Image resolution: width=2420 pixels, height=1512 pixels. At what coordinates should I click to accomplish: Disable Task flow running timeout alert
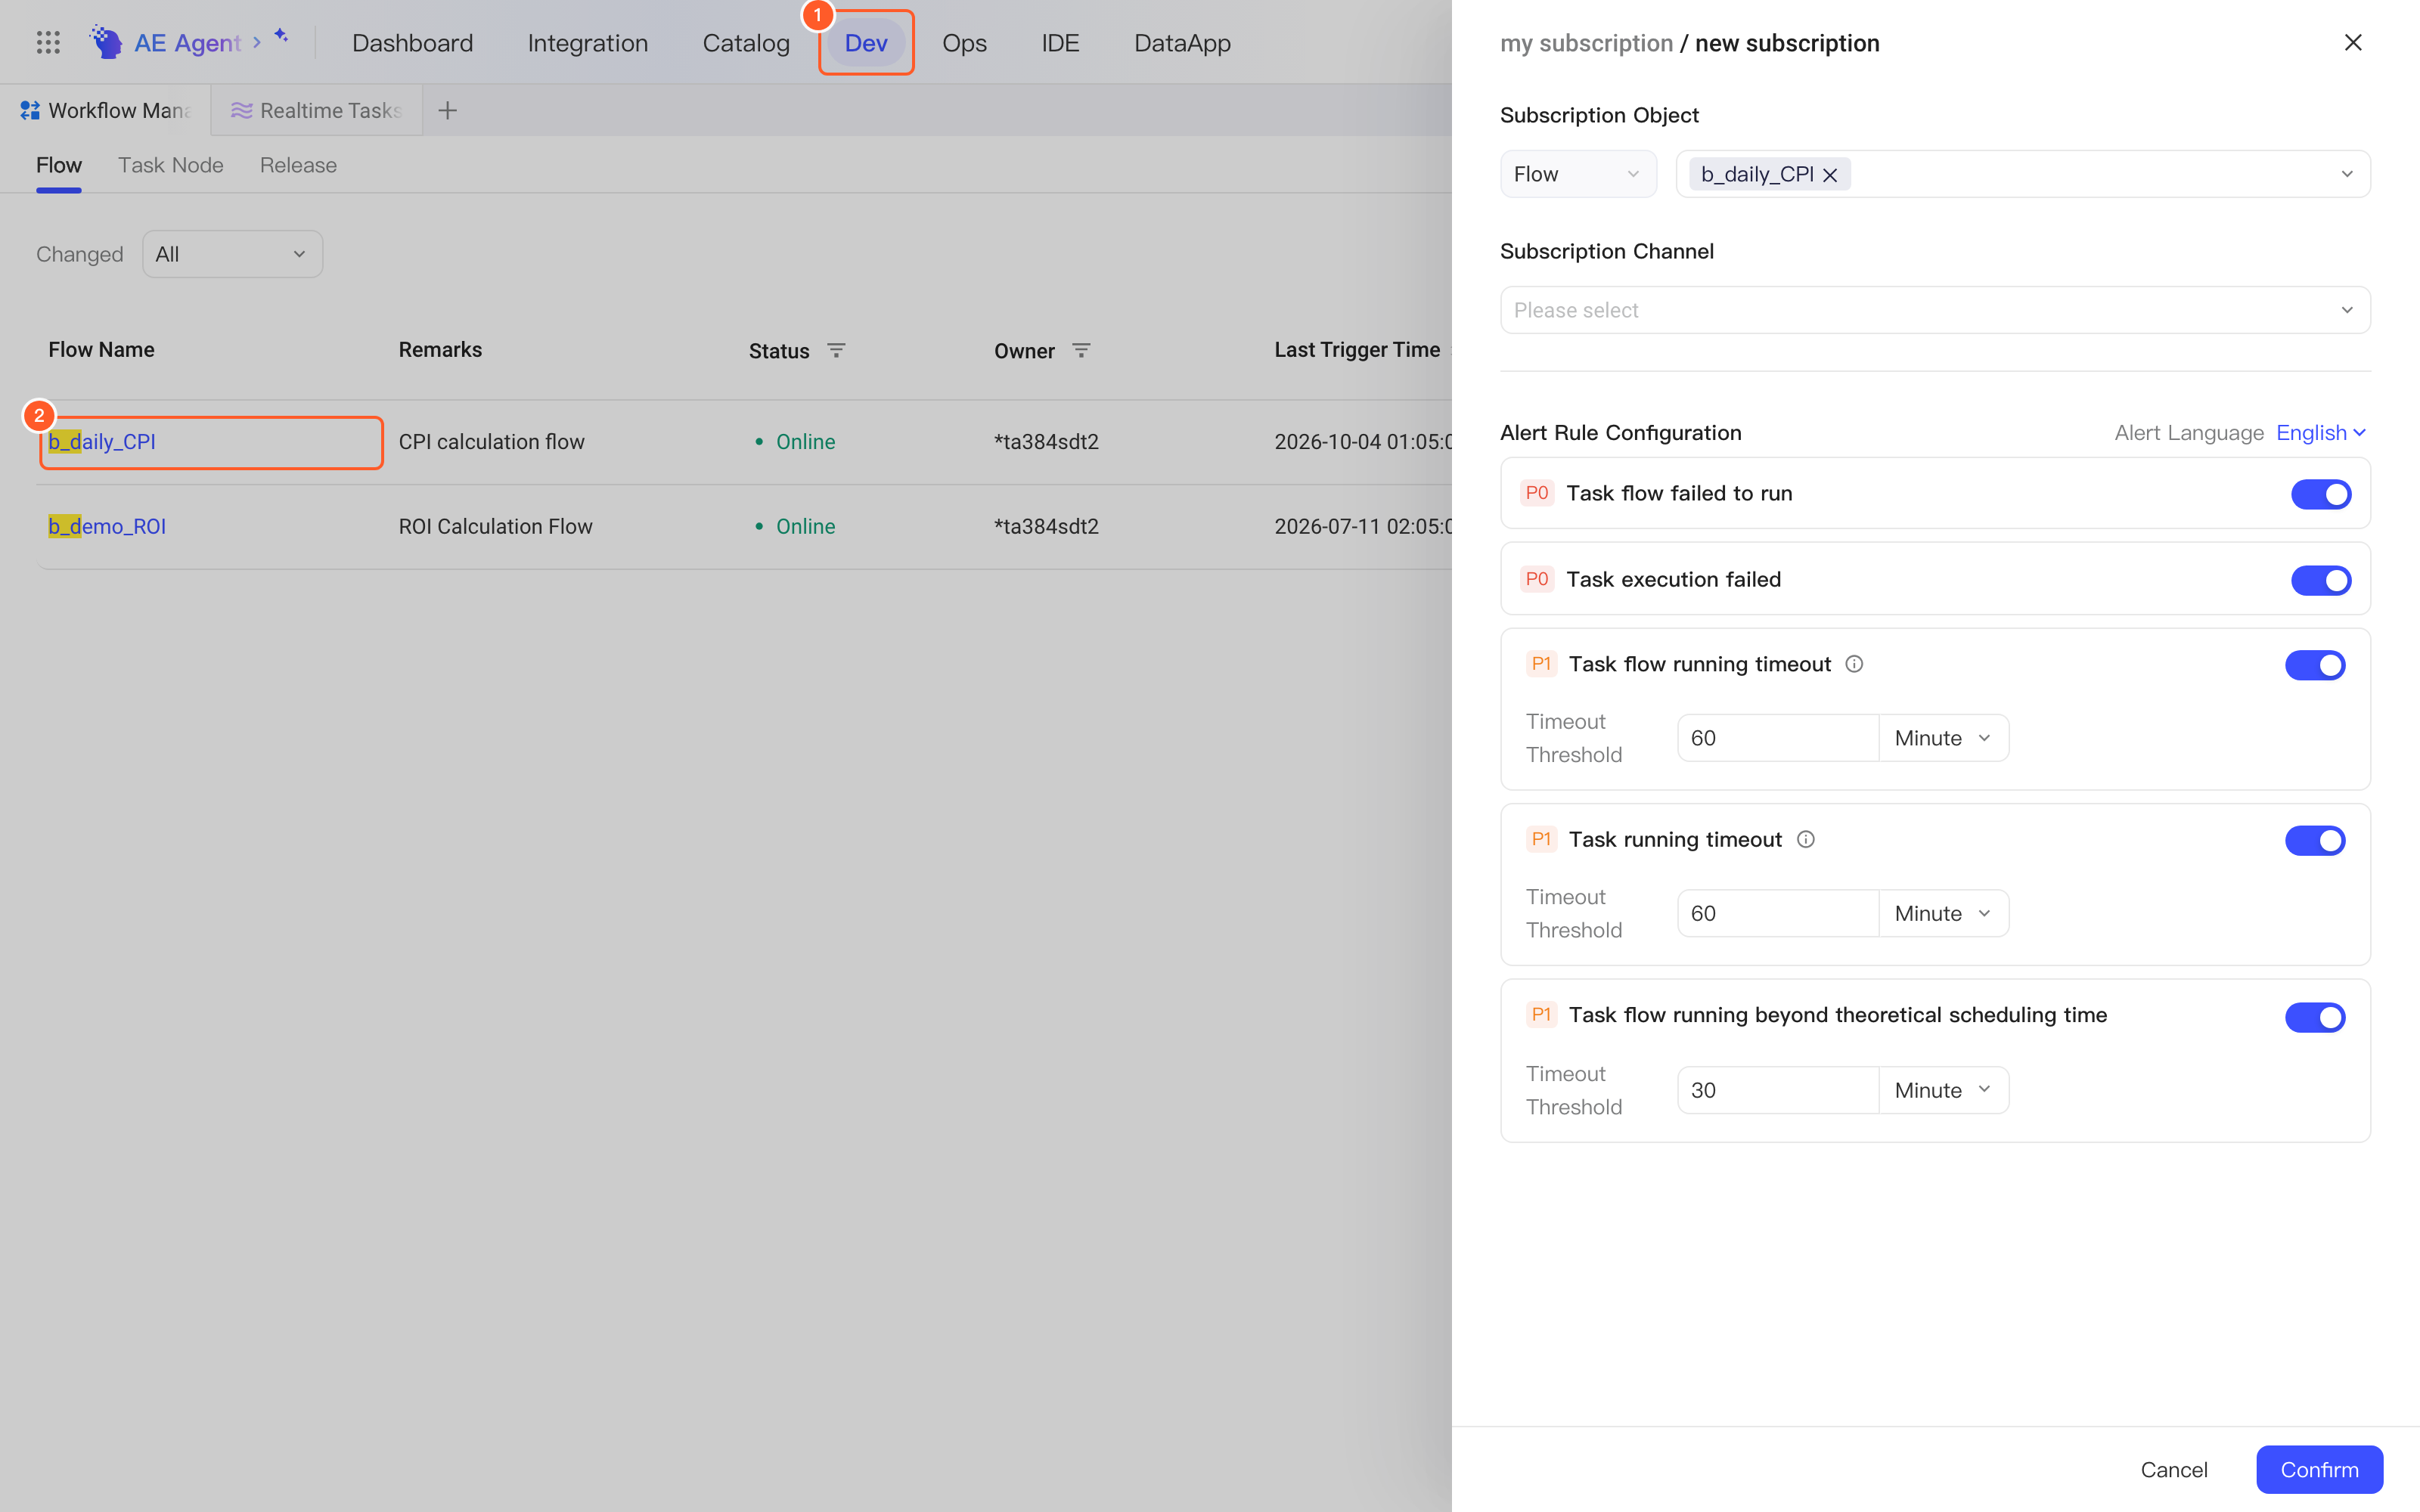(2314, 665)
